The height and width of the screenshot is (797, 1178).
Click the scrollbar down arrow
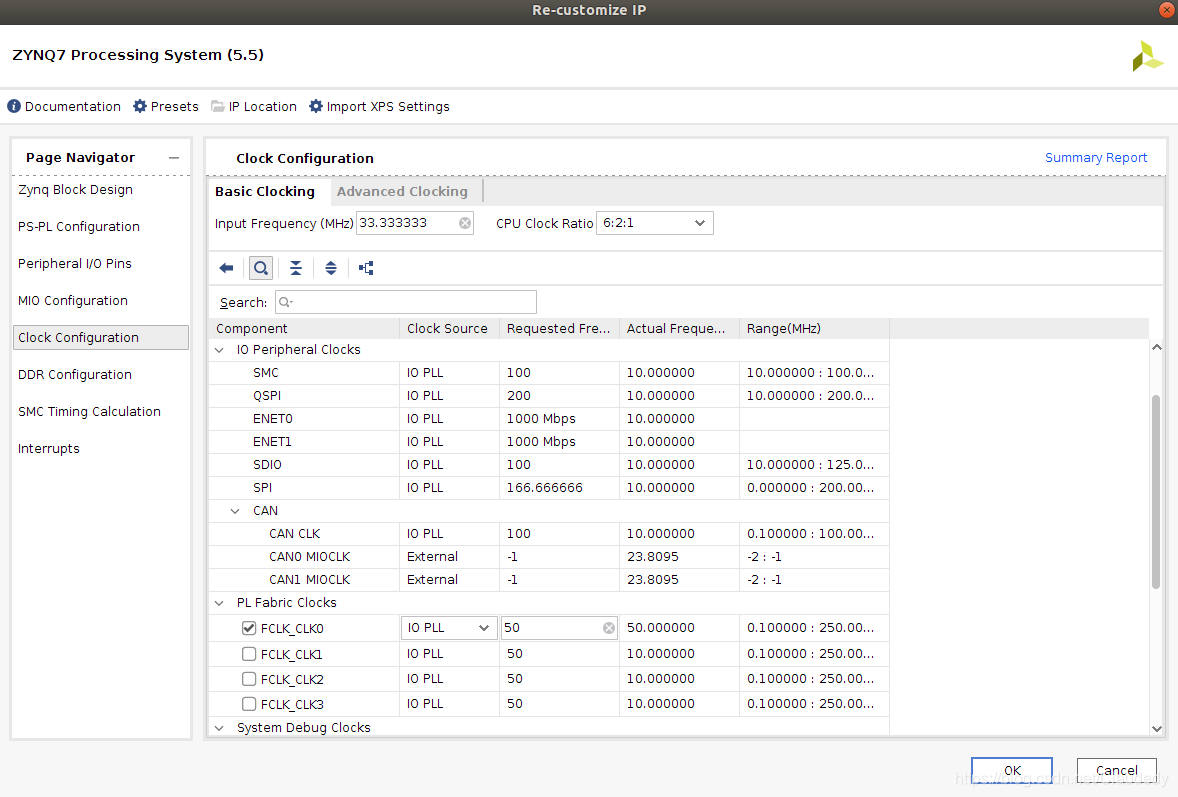(1156, 729)
